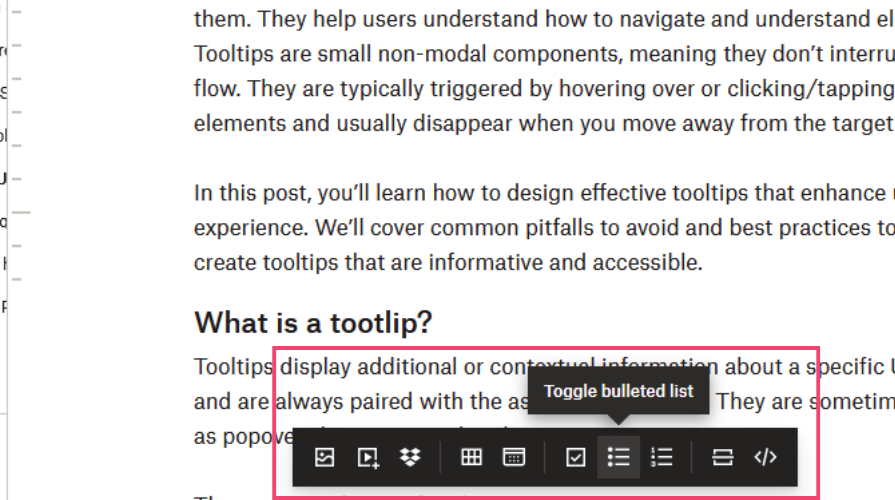Add a timeline with the calendar icon

(514, 457)
